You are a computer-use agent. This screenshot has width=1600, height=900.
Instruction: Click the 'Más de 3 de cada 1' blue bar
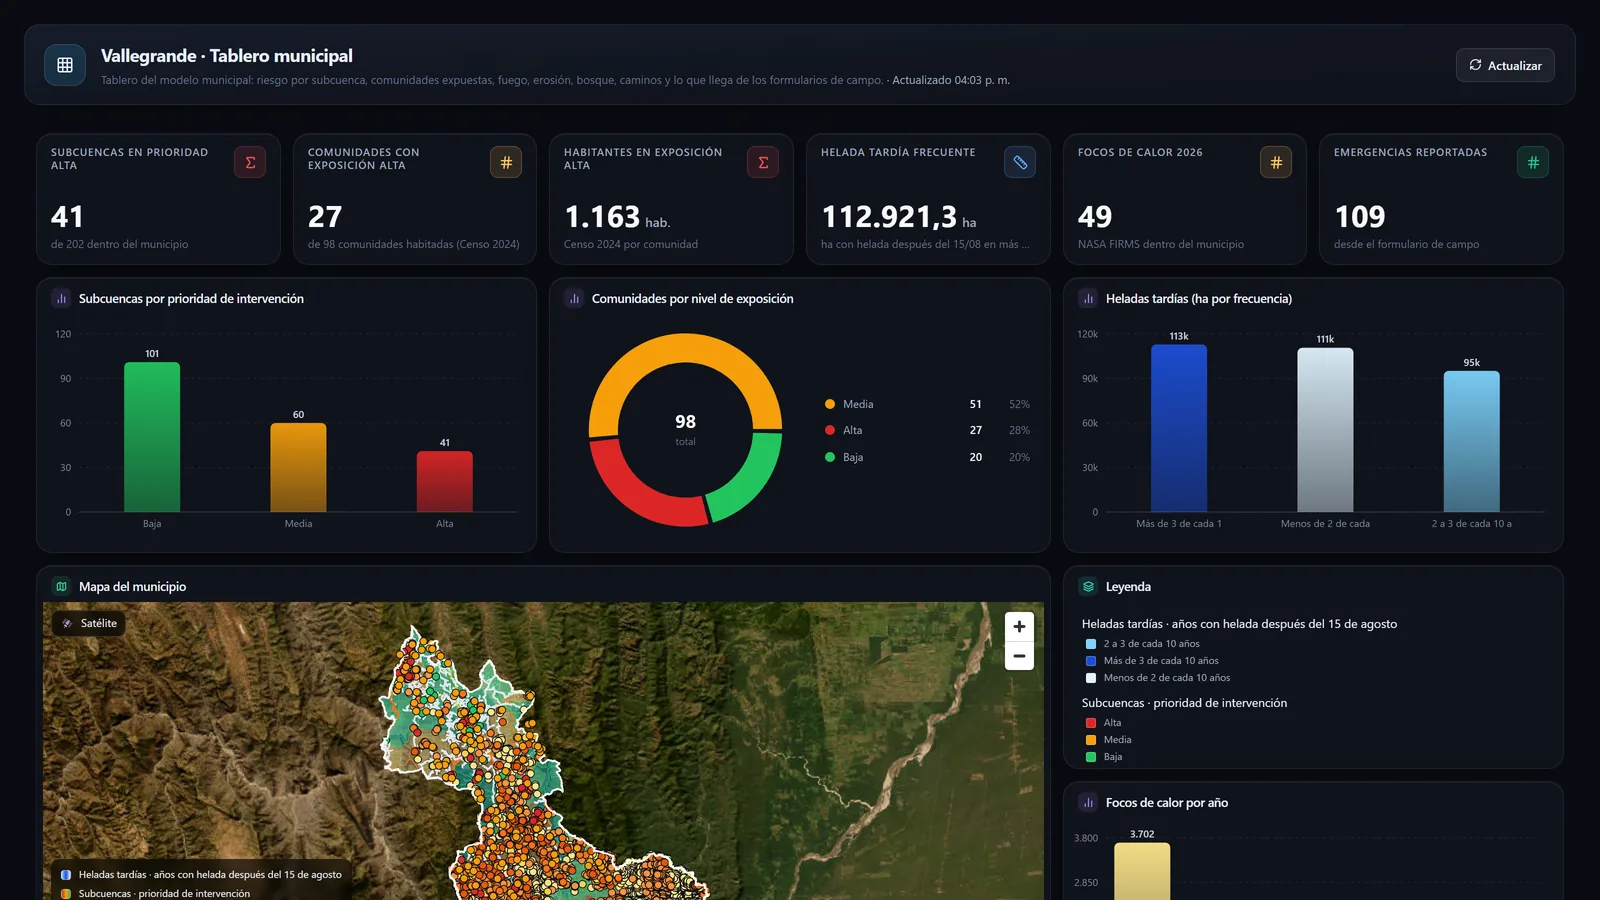tap(1179, 428)
